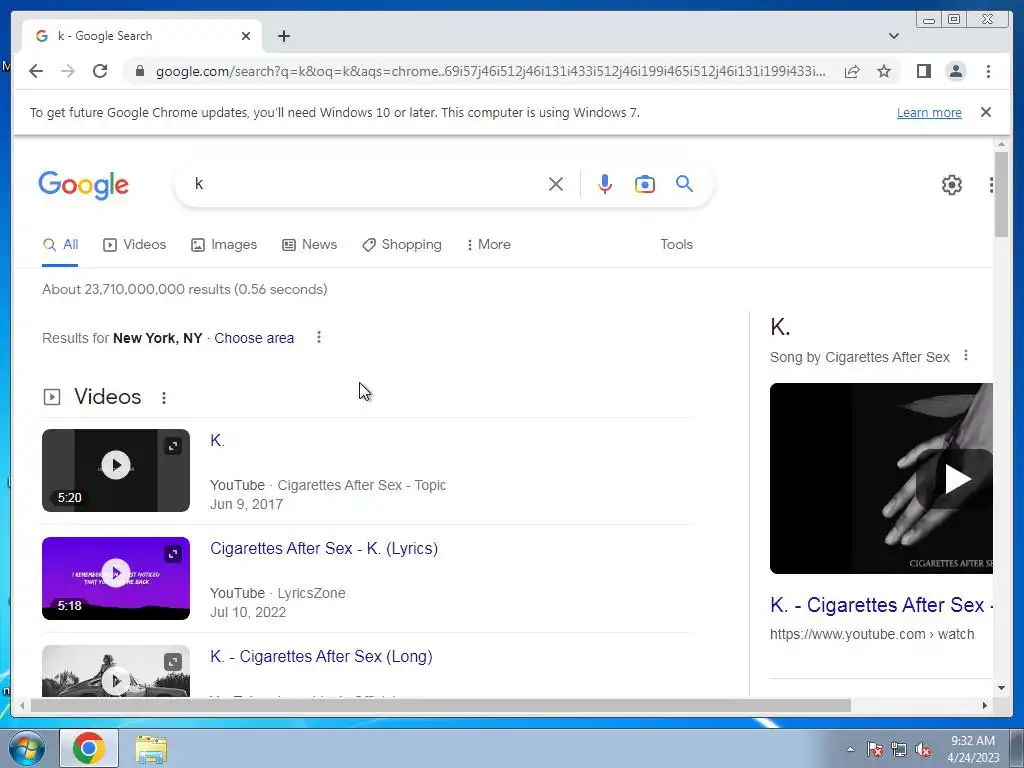Switch to the Shopping results tab
The width and height of the screenshot is (1024, 768).
point(402,245)
